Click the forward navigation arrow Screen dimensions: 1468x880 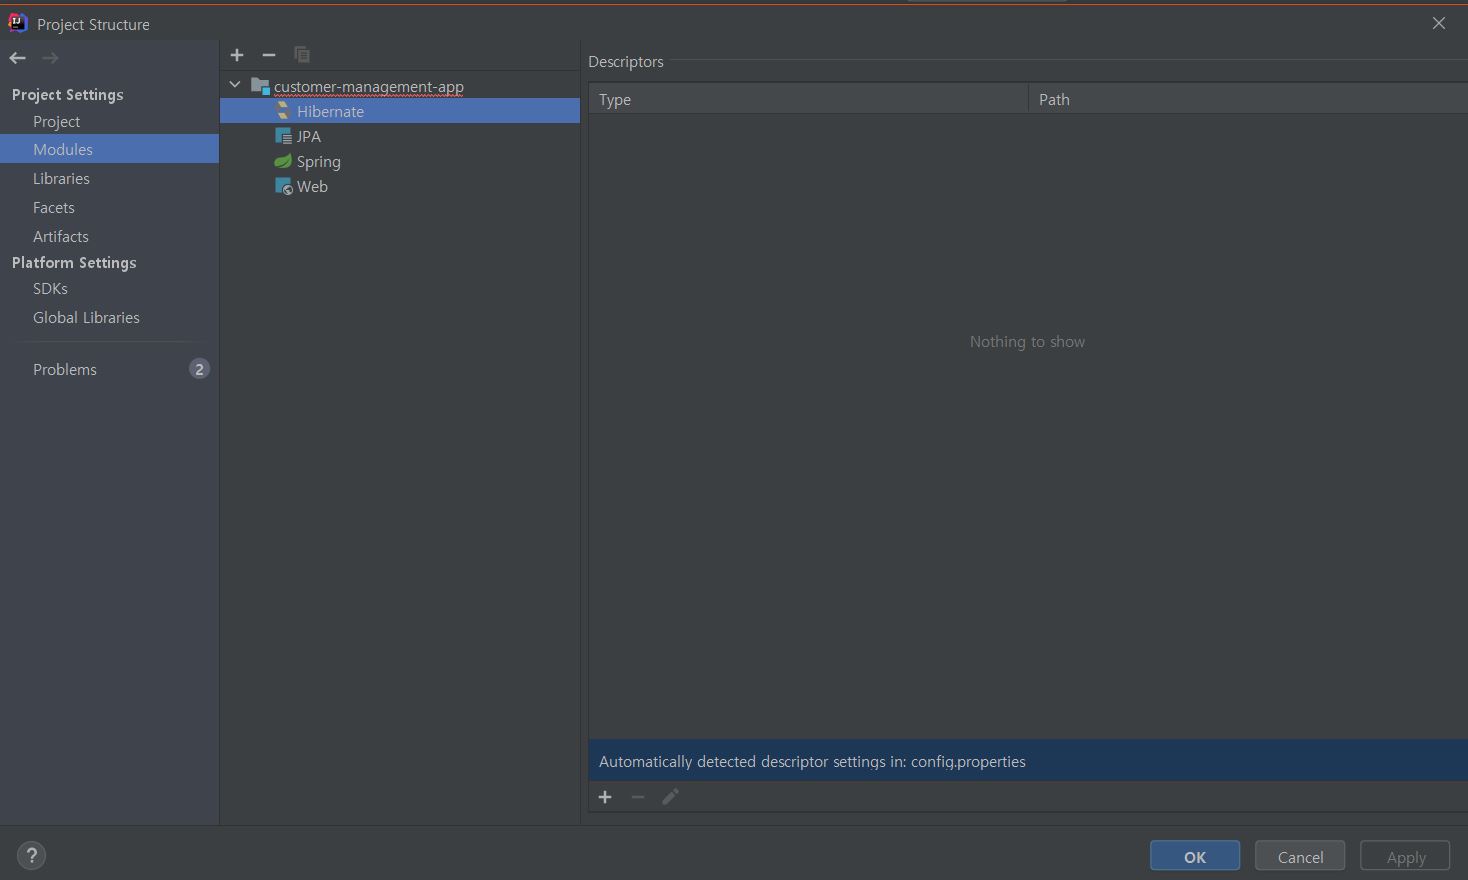[x=50, y=58]
